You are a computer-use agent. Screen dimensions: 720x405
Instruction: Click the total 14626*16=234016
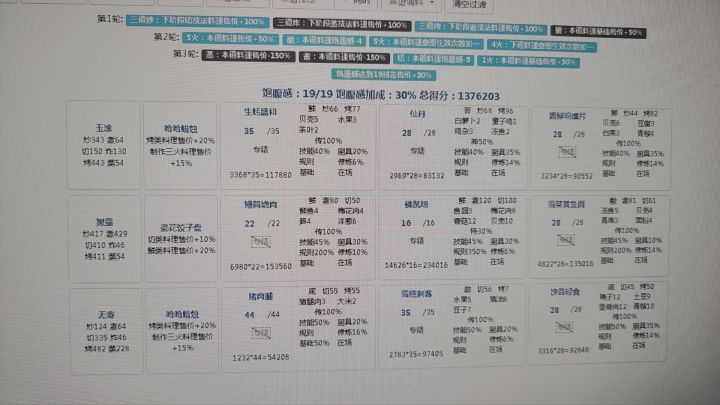point(416,265)
